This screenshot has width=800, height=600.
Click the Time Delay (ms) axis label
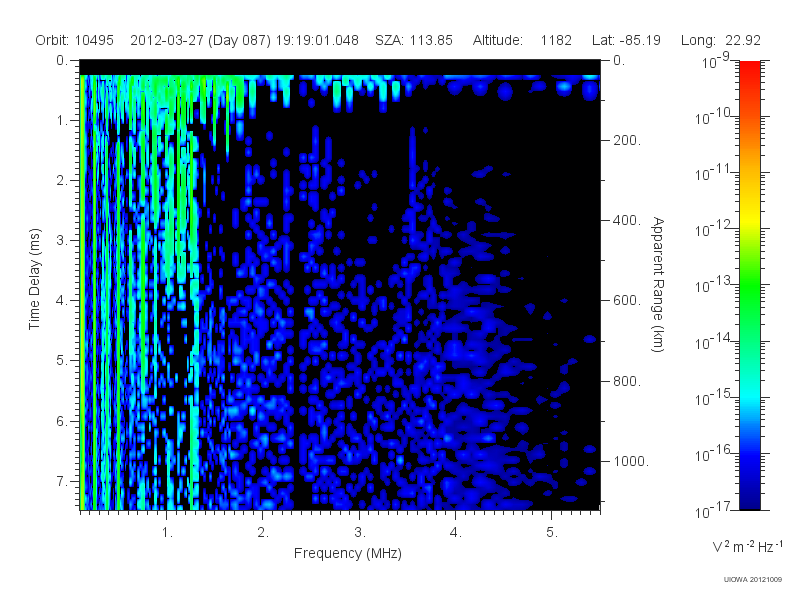(x=34, y=279)
